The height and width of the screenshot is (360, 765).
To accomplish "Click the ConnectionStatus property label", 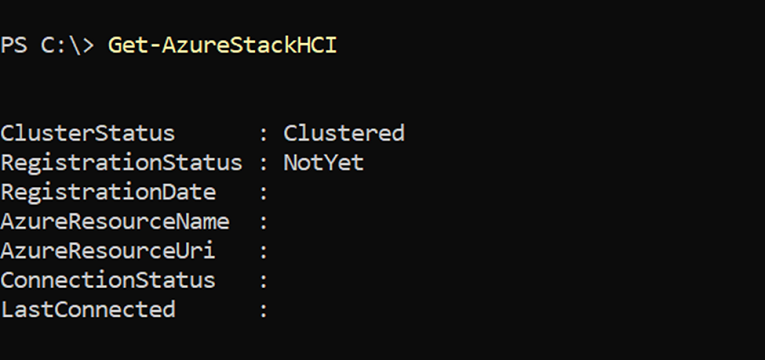I will (108, 280).
